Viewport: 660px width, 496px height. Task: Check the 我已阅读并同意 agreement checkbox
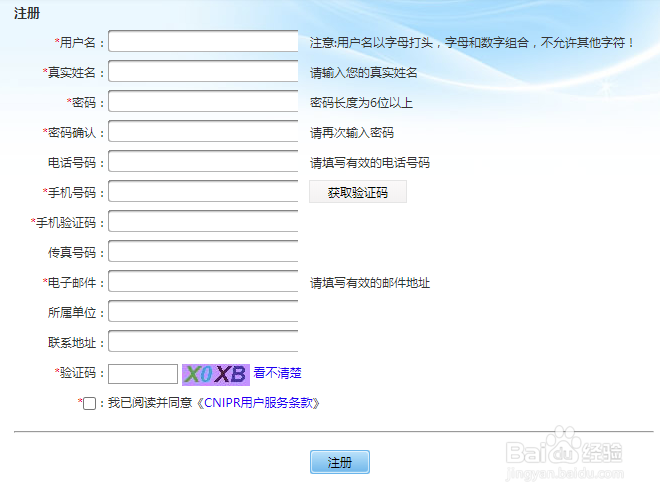point(89,403)
